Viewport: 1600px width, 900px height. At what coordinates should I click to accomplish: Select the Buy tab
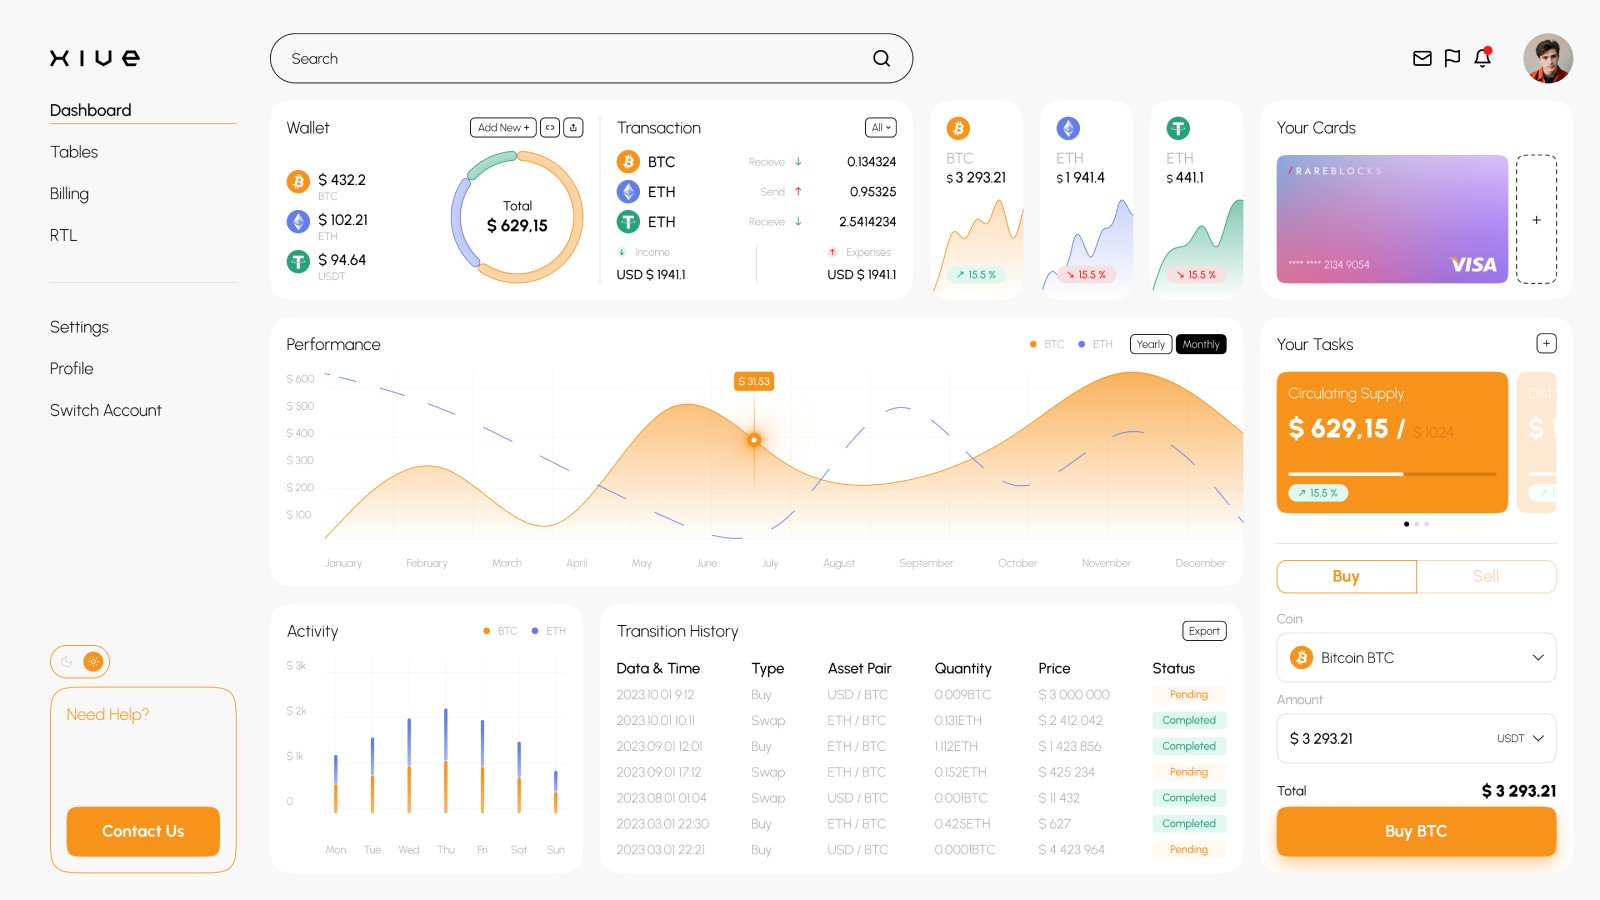(1346, 576)
